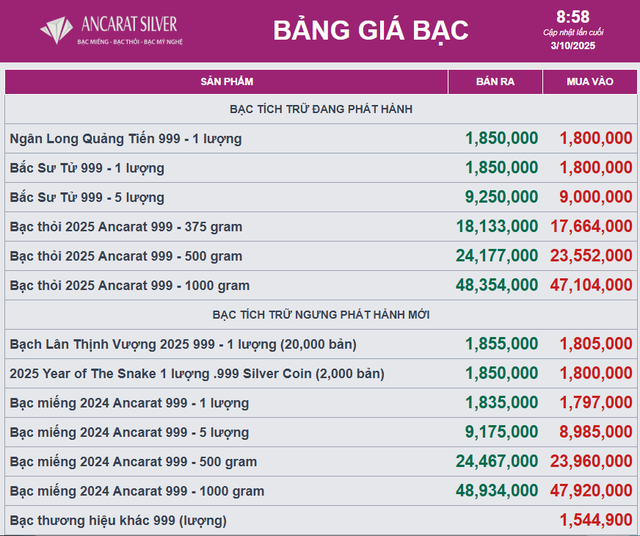Open Bạc thương hiệu khác 999 row
This screenshot has height=536, width=640.
[118, 521]
